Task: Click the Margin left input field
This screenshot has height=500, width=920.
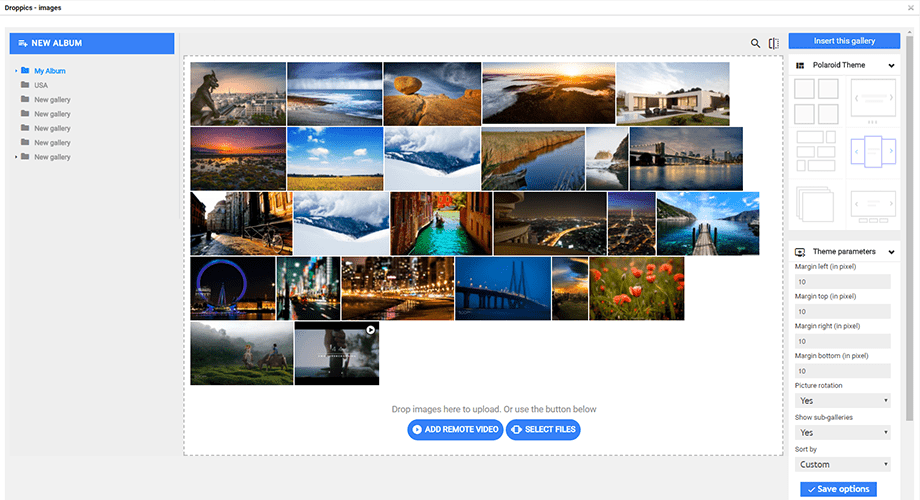Action: coord(843,283)
